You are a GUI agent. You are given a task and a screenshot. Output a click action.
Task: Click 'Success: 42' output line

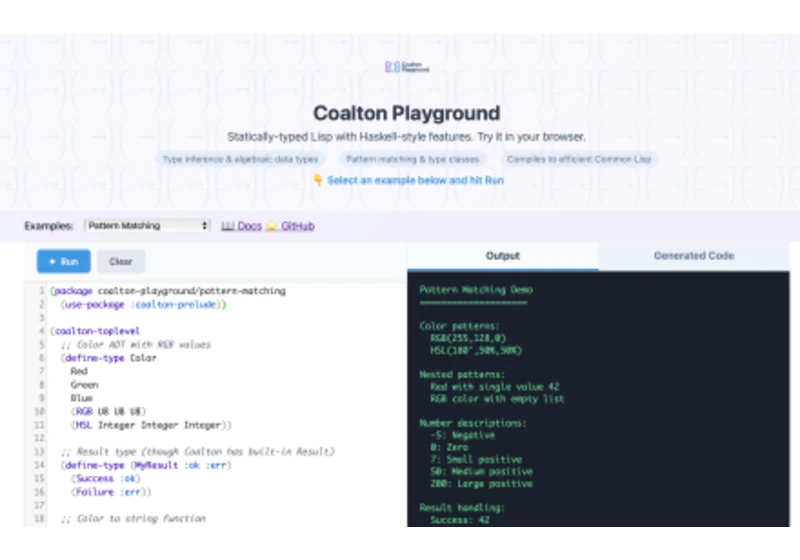point(460,520)
